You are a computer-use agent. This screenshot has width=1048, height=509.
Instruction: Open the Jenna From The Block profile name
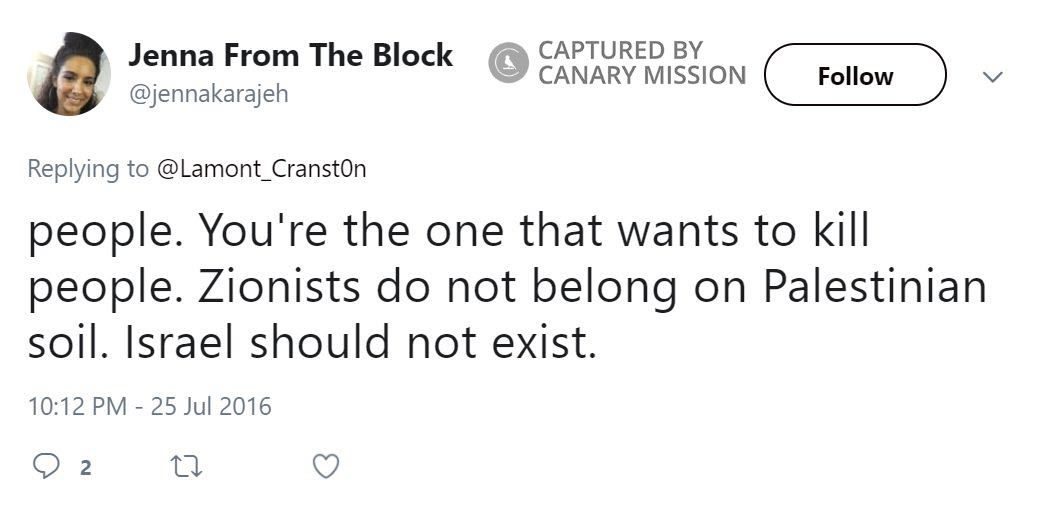(290, 56)
